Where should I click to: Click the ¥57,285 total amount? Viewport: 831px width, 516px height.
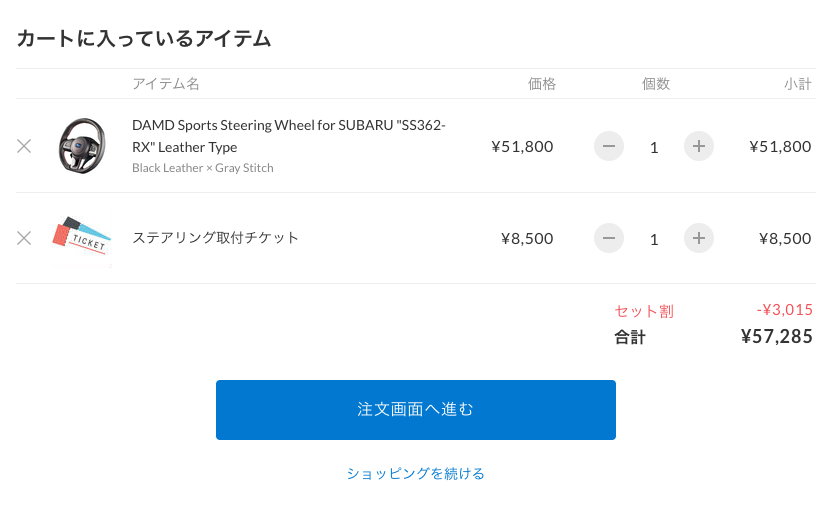[x=776, y=336]
